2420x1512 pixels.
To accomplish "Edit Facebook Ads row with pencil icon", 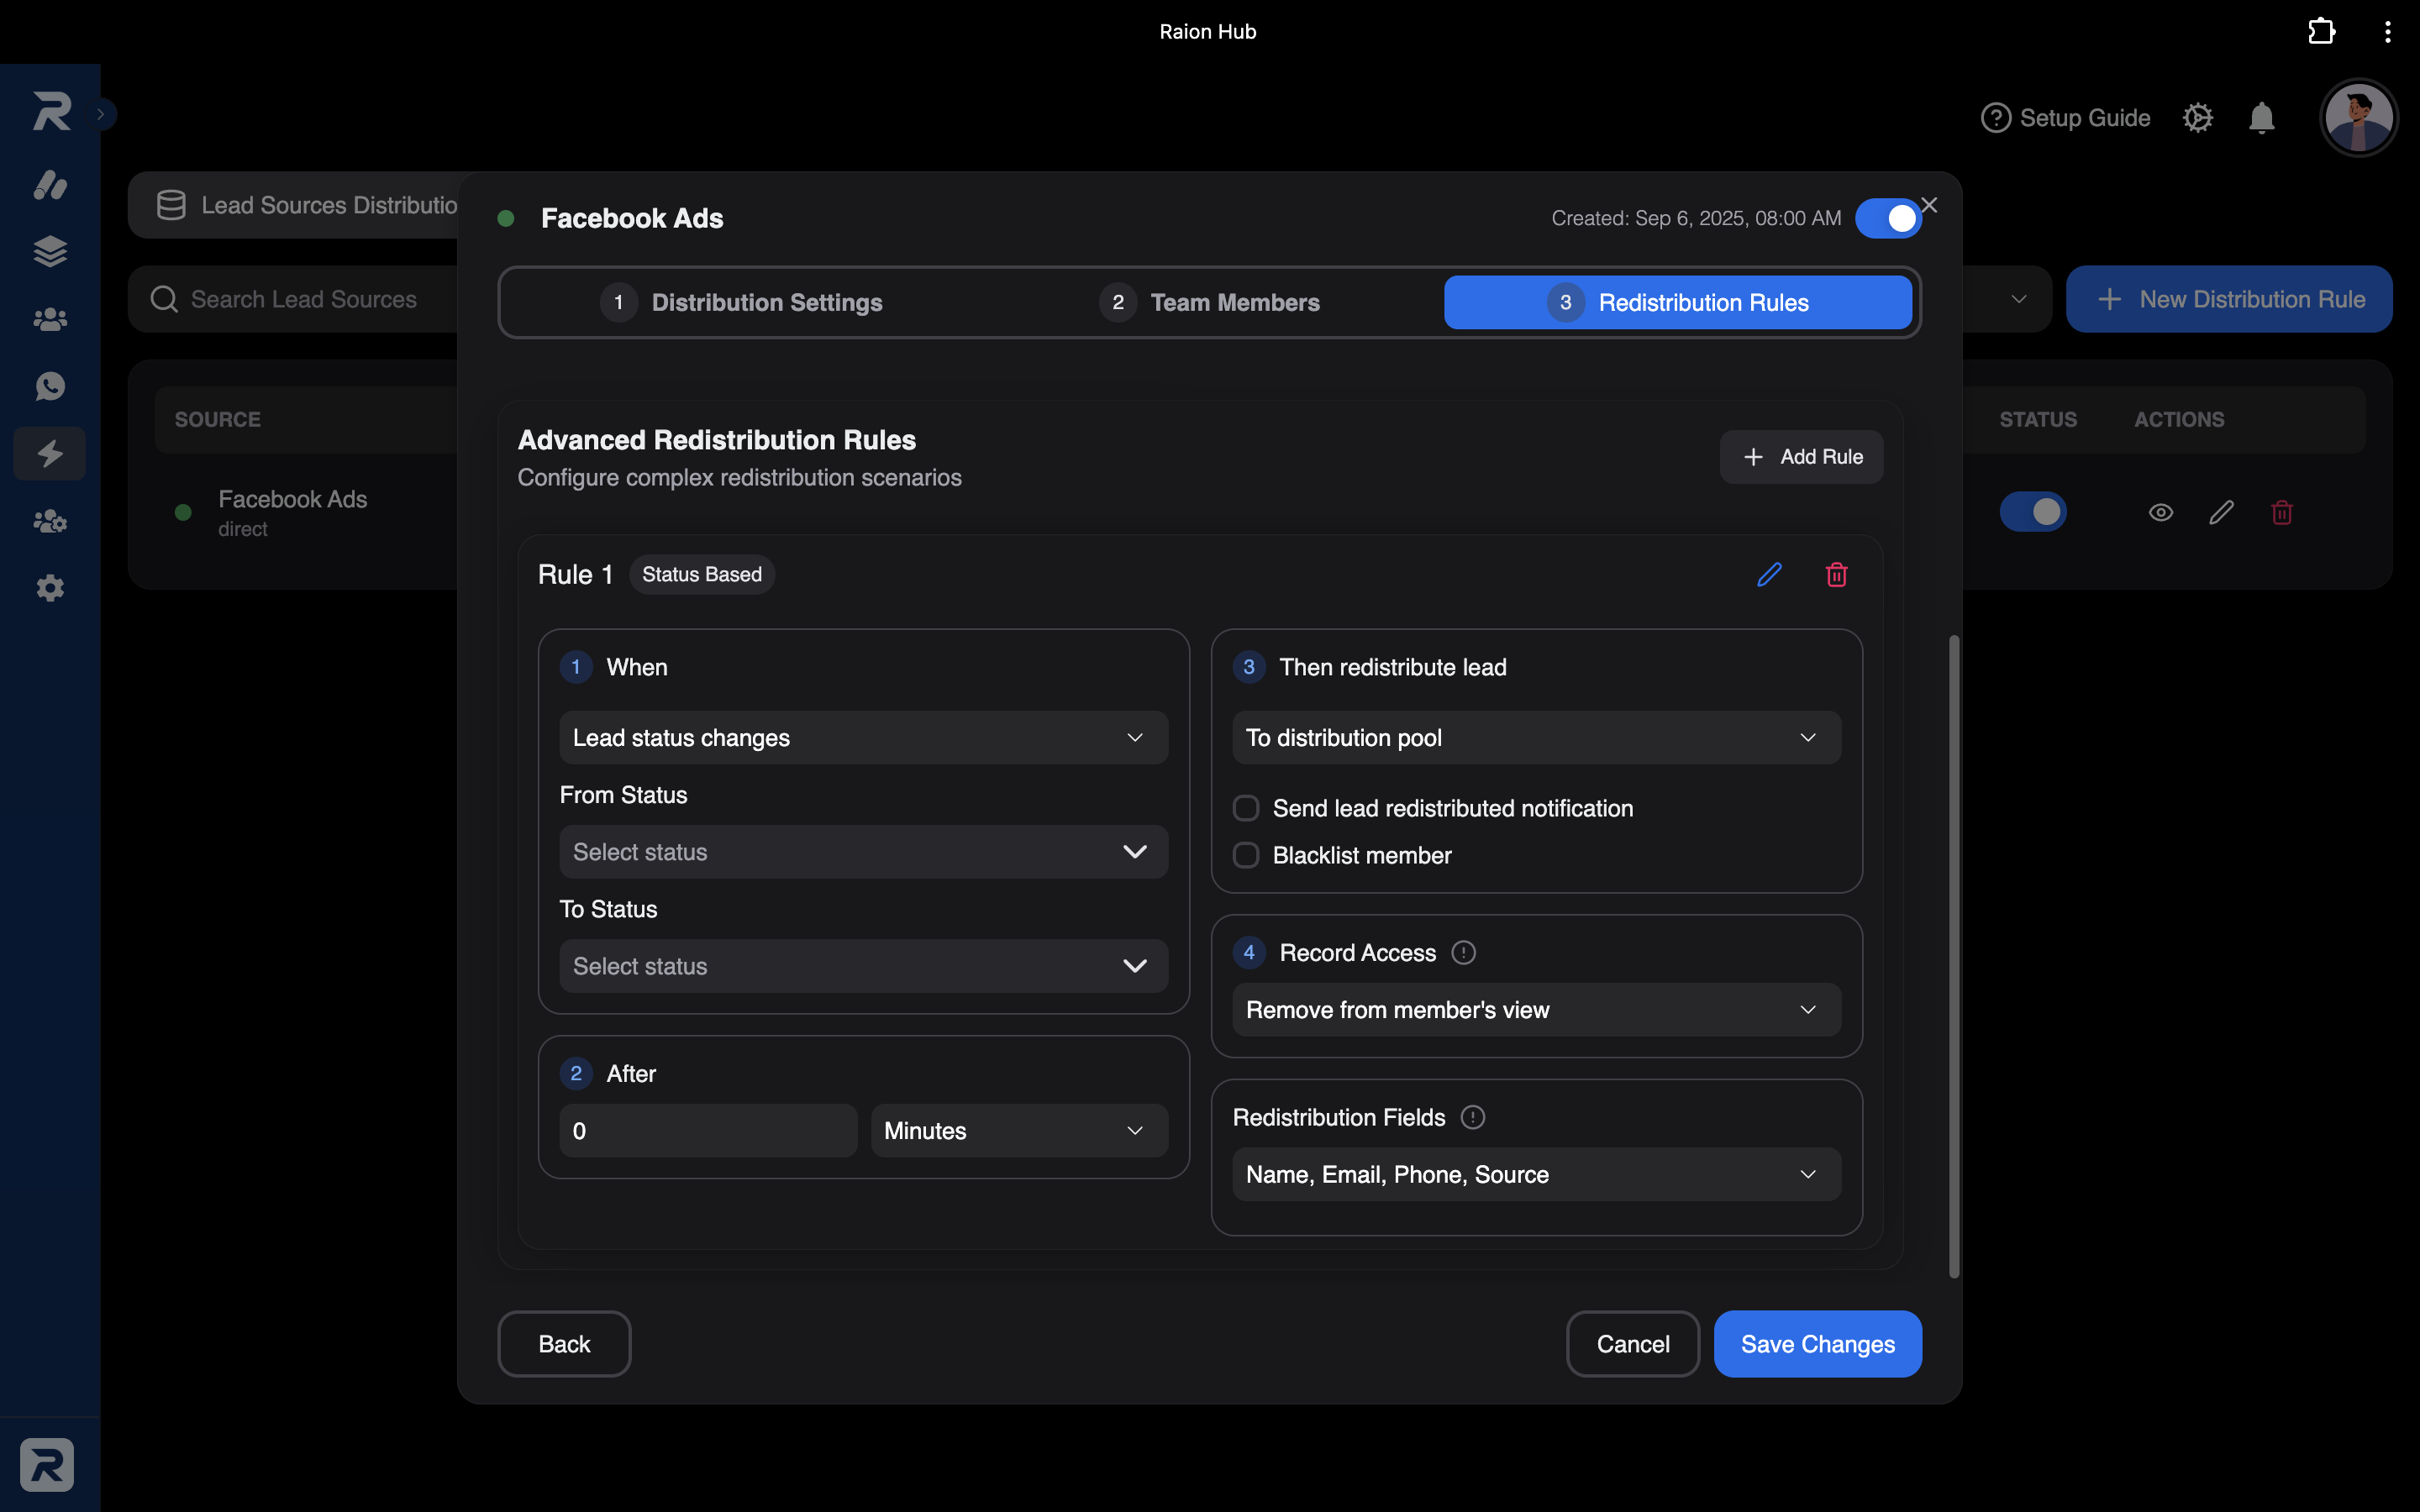I will coord(2221,513).
